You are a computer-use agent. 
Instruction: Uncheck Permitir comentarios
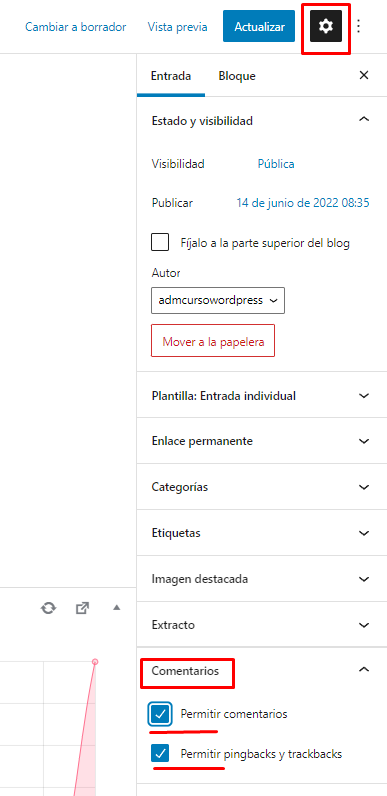160,714
